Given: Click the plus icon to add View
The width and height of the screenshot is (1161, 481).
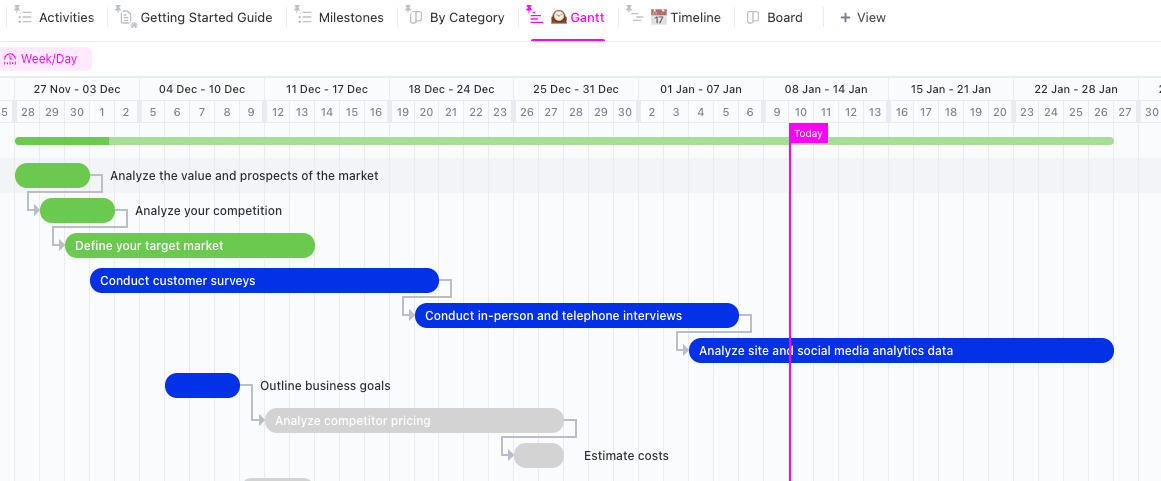Looking at the screenshot, I should pos(845,17).
